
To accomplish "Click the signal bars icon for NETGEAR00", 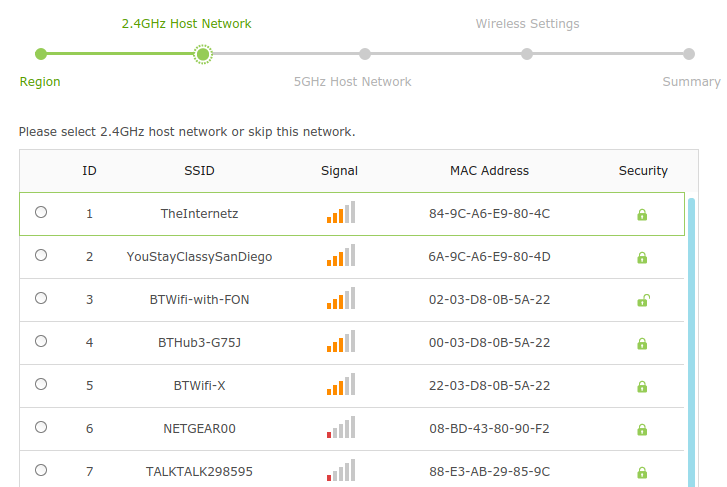I will coord(341,427).
